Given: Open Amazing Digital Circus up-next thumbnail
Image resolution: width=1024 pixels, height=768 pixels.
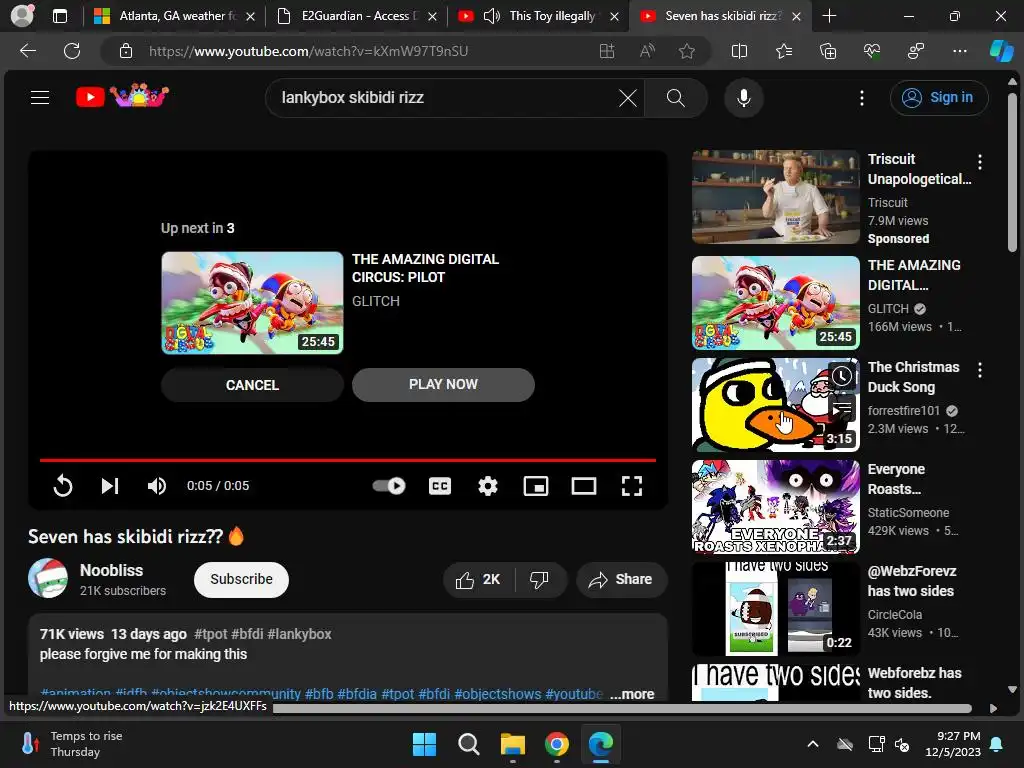Looking at the screenshot, I should [252, 303].
